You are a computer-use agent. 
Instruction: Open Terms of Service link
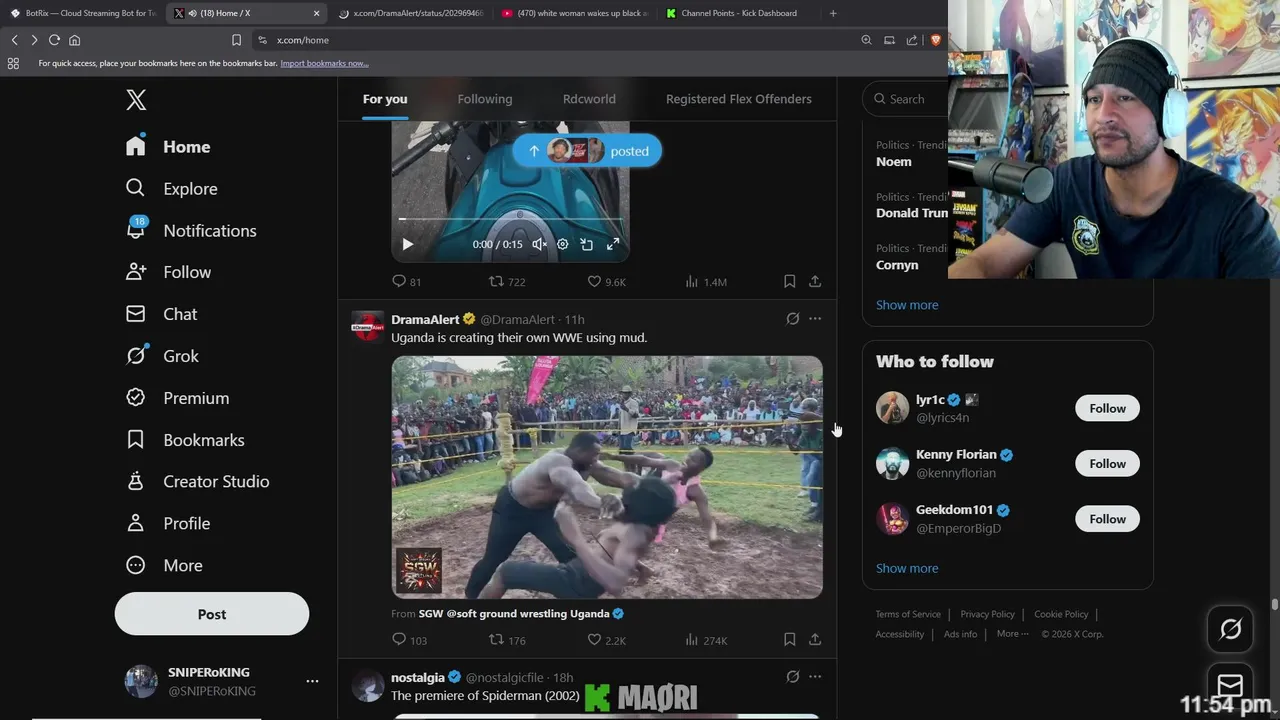908,614
